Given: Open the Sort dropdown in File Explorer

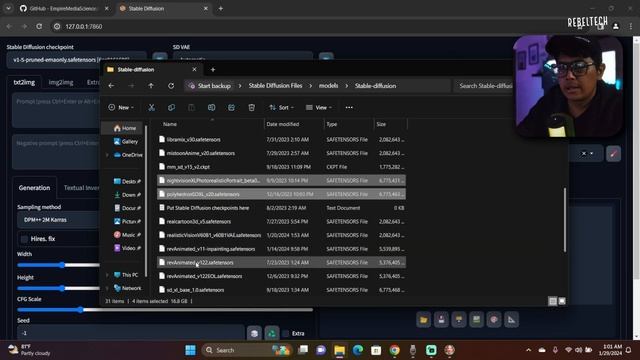Looking at the screenshot, I should pos(281,107).
